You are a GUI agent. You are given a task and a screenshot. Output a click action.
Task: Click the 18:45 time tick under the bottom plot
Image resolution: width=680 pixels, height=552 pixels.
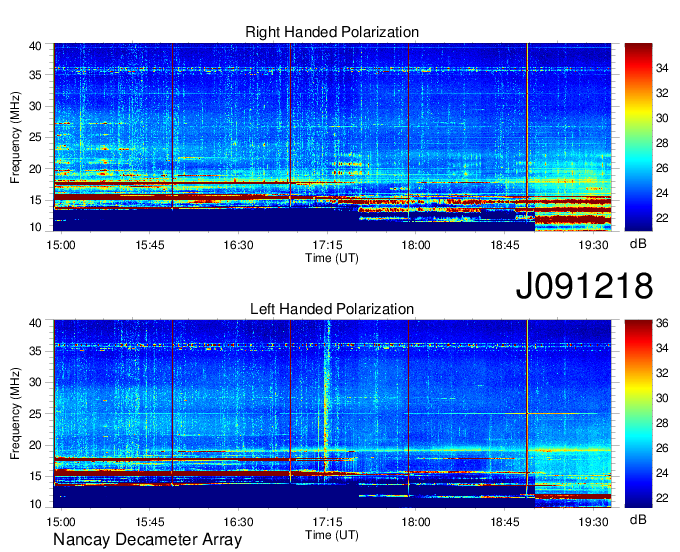(x=505, y=522)
